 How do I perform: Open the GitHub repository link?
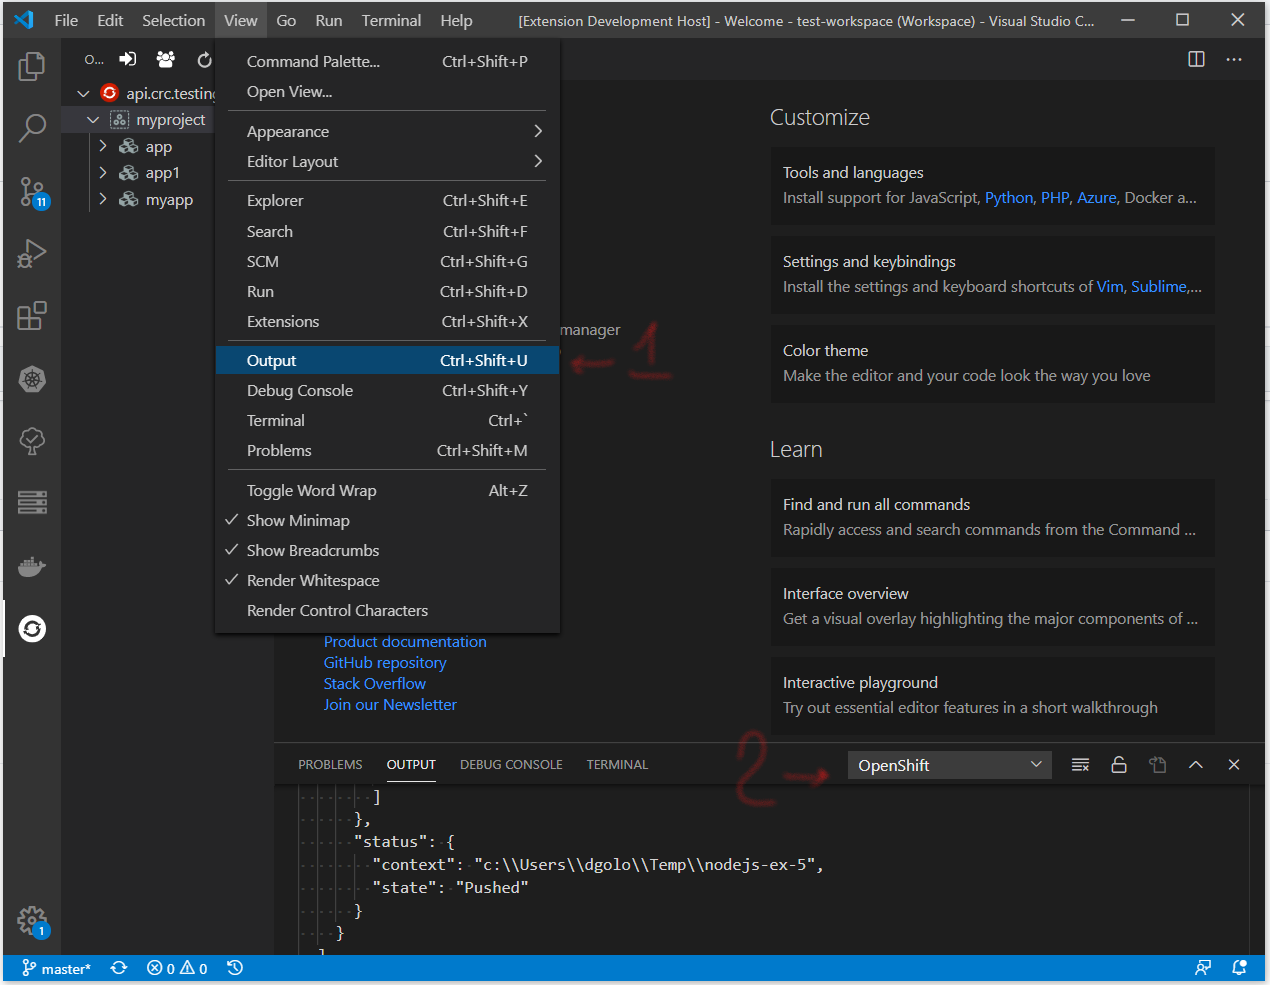(384, 662)
